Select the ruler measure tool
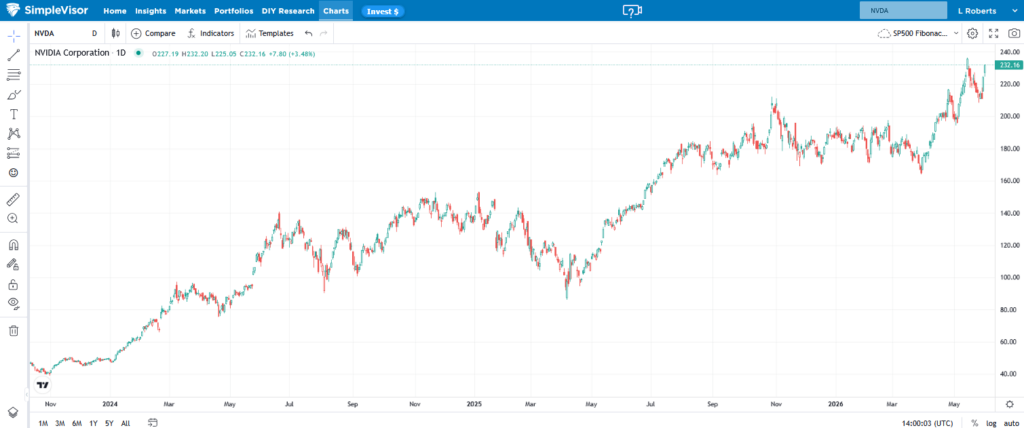Screen dimensions: 1024x428 click(13, 199)
